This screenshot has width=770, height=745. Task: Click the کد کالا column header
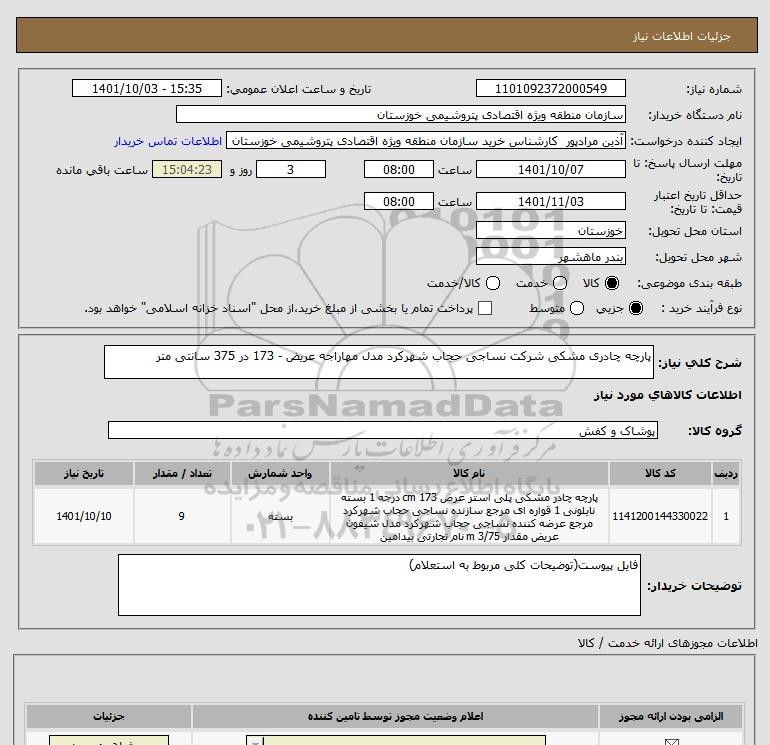point(660,473)
